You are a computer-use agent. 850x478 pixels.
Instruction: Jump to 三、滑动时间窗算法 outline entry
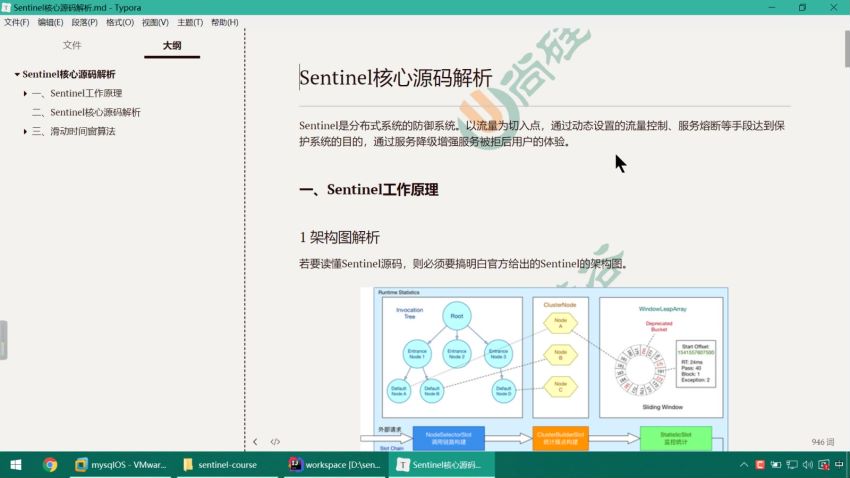click(x=74, y=131)
